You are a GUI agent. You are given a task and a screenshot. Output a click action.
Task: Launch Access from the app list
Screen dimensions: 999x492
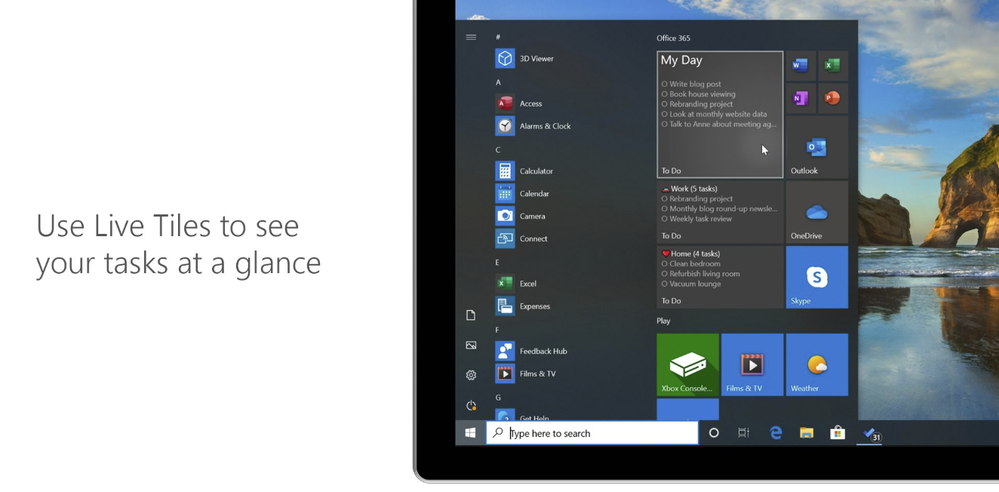tap(519, 103)
